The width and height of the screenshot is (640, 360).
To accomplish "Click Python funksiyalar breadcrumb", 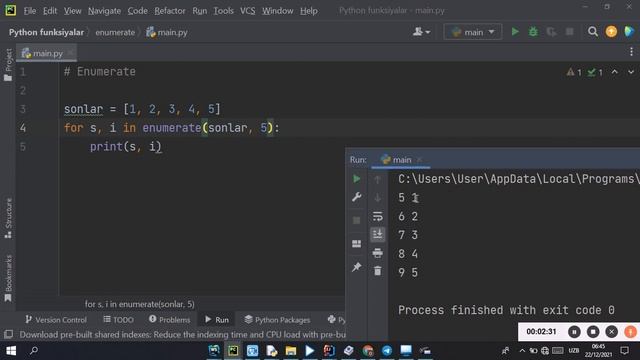I will tap(46, 32).
